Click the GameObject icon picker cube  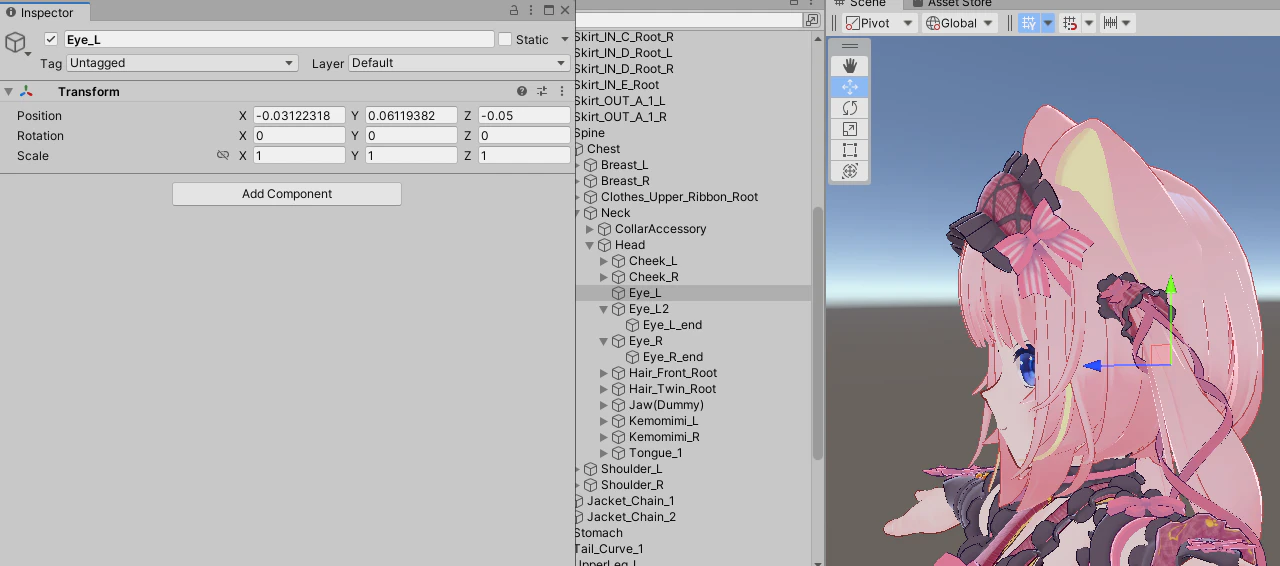(15, 42)
